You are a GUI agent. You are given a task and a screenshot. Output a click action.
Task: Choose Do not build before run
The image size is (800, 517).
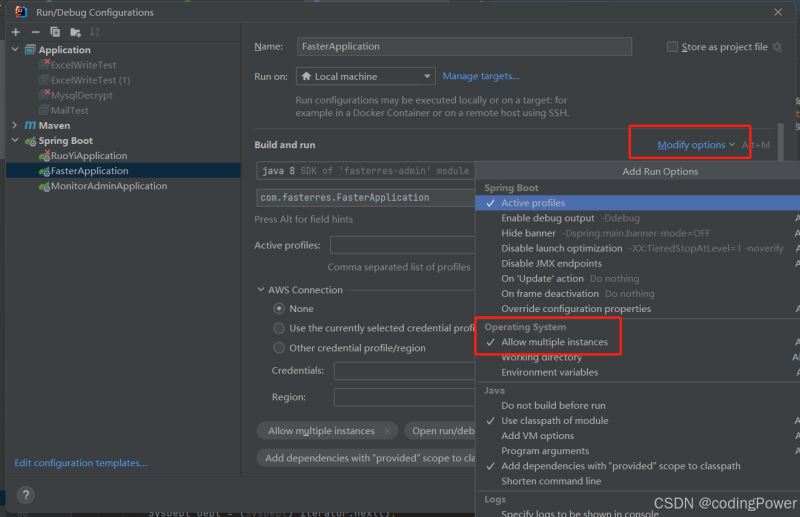point(638,406)
